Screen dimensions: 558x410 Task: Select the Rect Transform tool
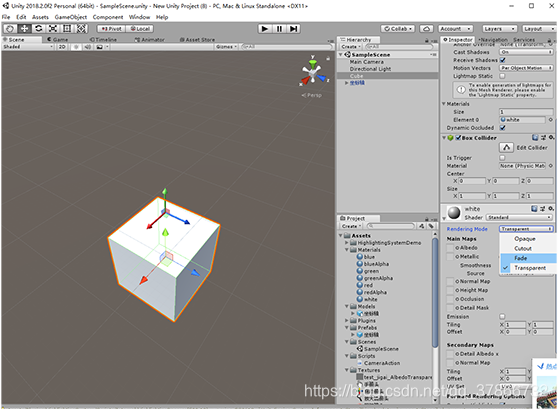pyautogui.click(x=67, y=29)
